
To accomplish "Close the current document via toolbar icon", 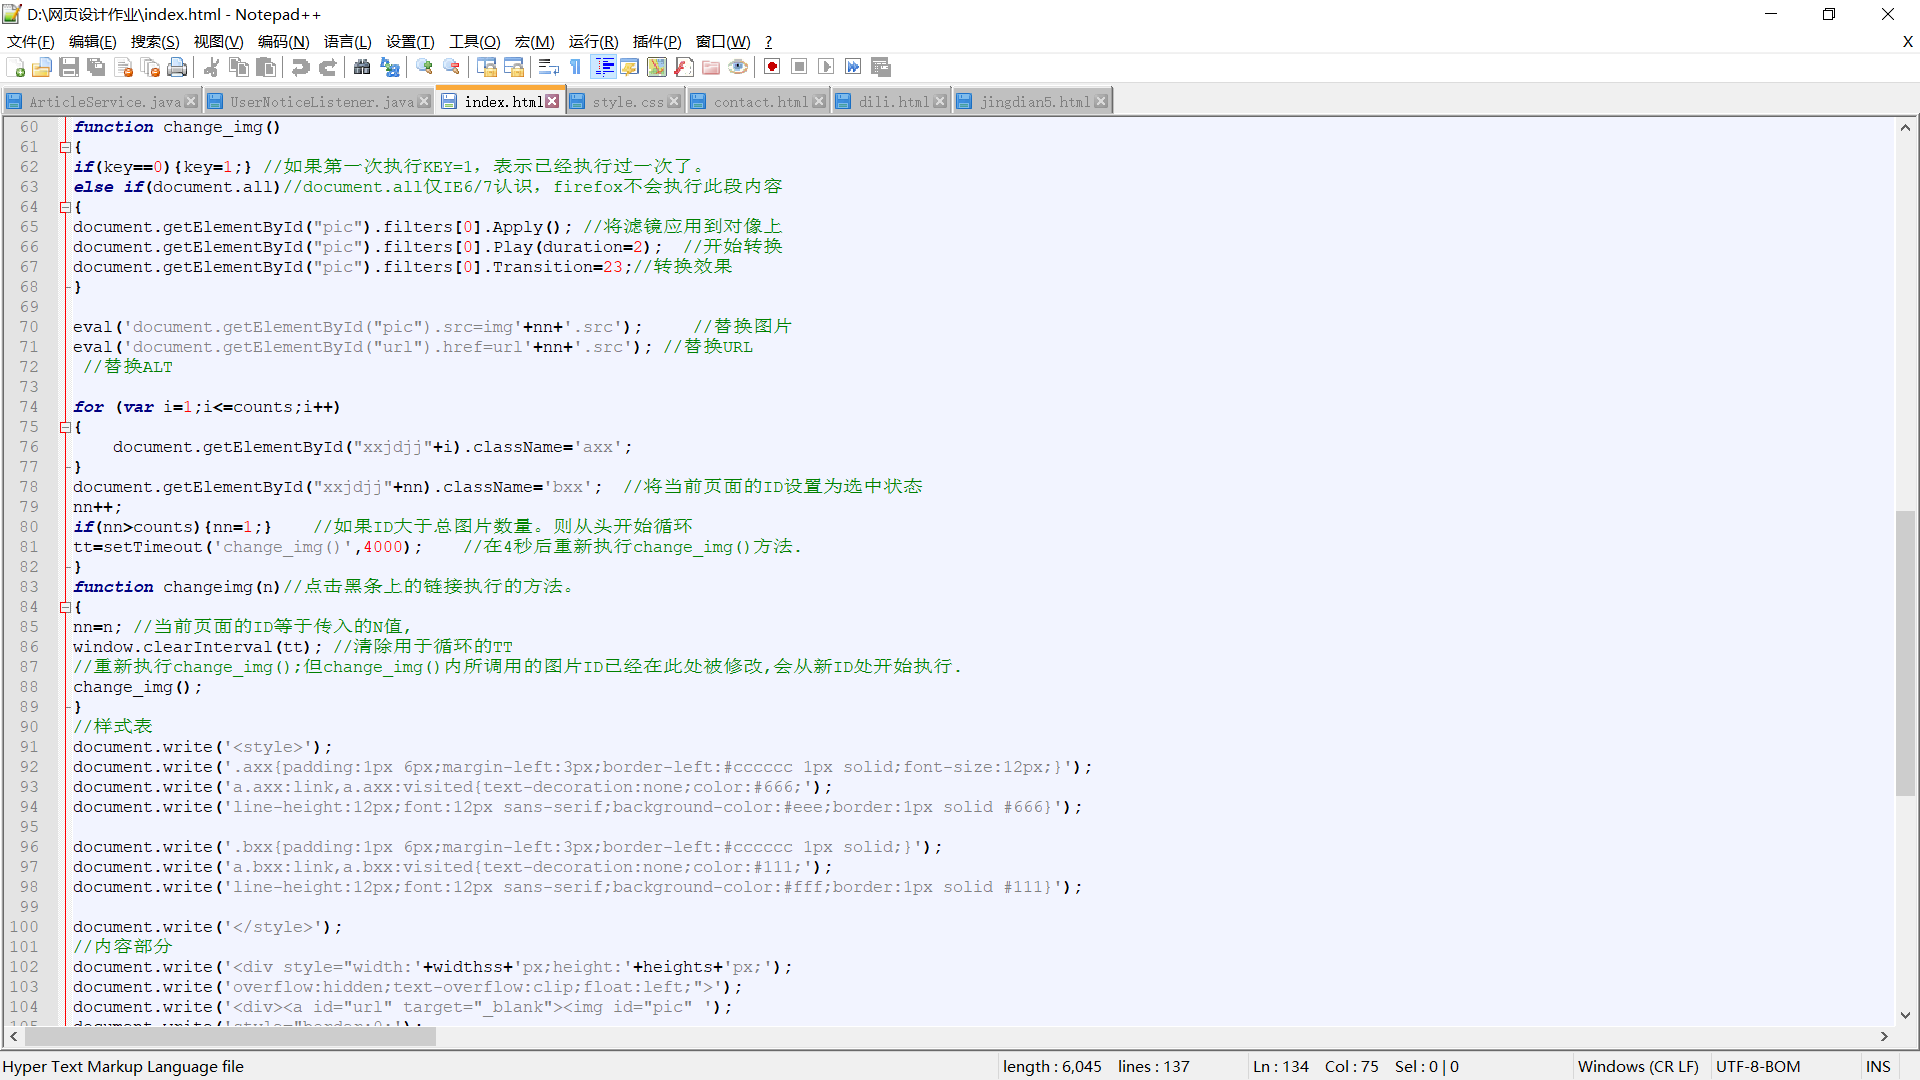I will [124, 67].
